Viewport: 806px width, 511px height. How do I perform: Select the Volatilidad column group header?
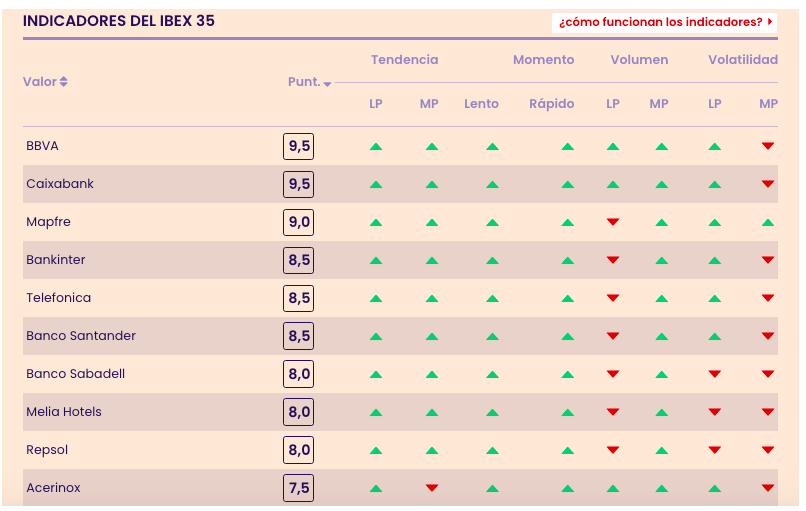(x=743, y=60)
